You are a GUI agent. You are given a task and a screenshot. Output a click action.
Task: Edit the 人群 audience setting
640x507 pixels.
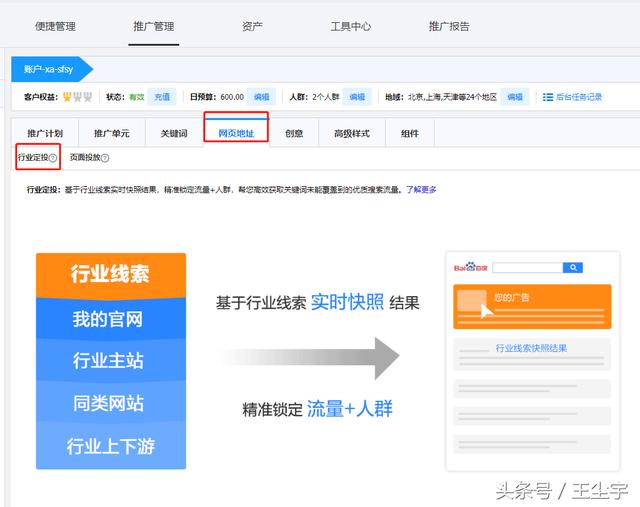point(357,97)
